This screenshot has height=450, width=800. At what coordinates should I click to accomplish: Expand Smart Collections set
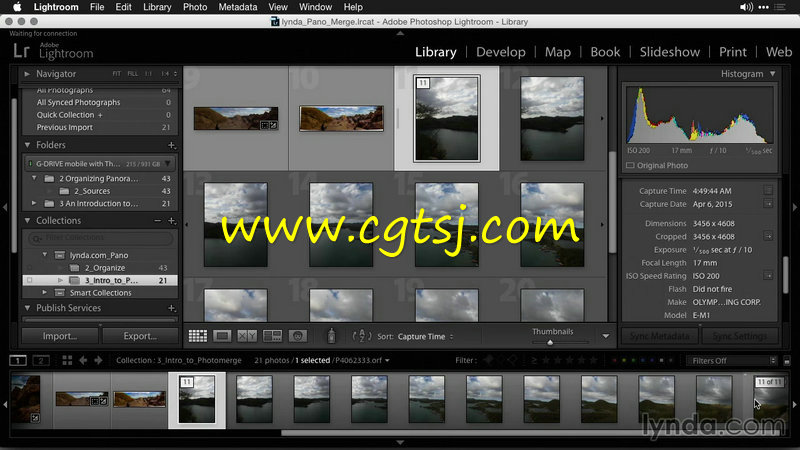click(x=45, y=292)
